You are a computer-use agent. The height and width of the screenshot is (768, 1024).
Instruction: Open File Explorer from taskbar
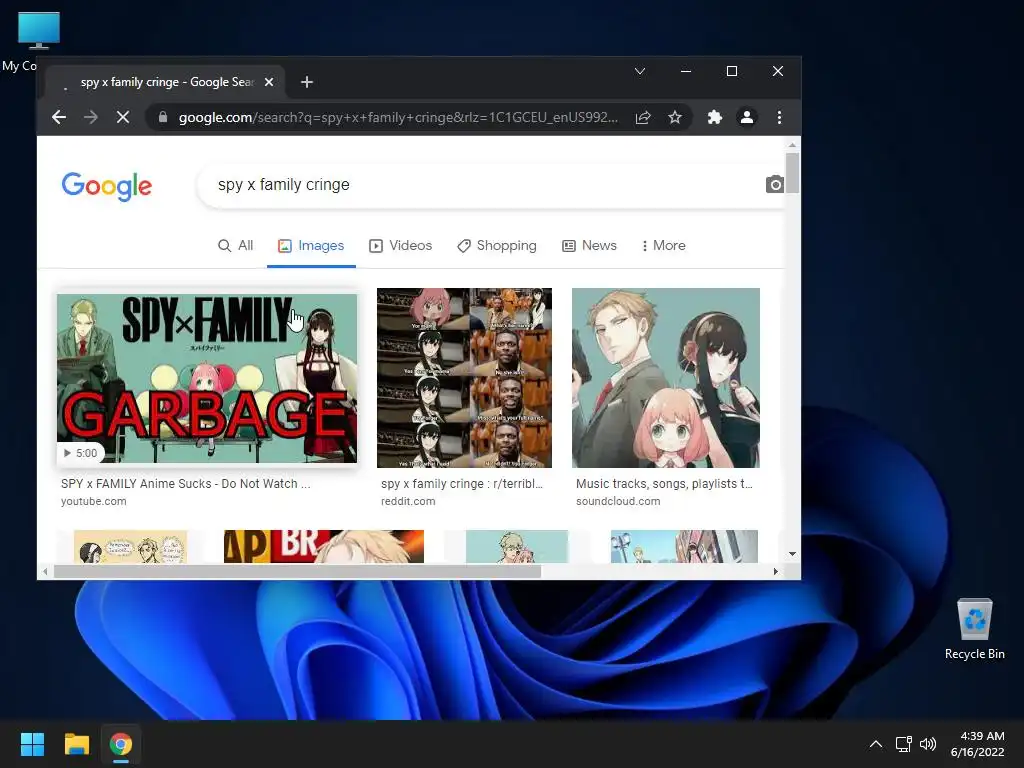pos(76,744)
